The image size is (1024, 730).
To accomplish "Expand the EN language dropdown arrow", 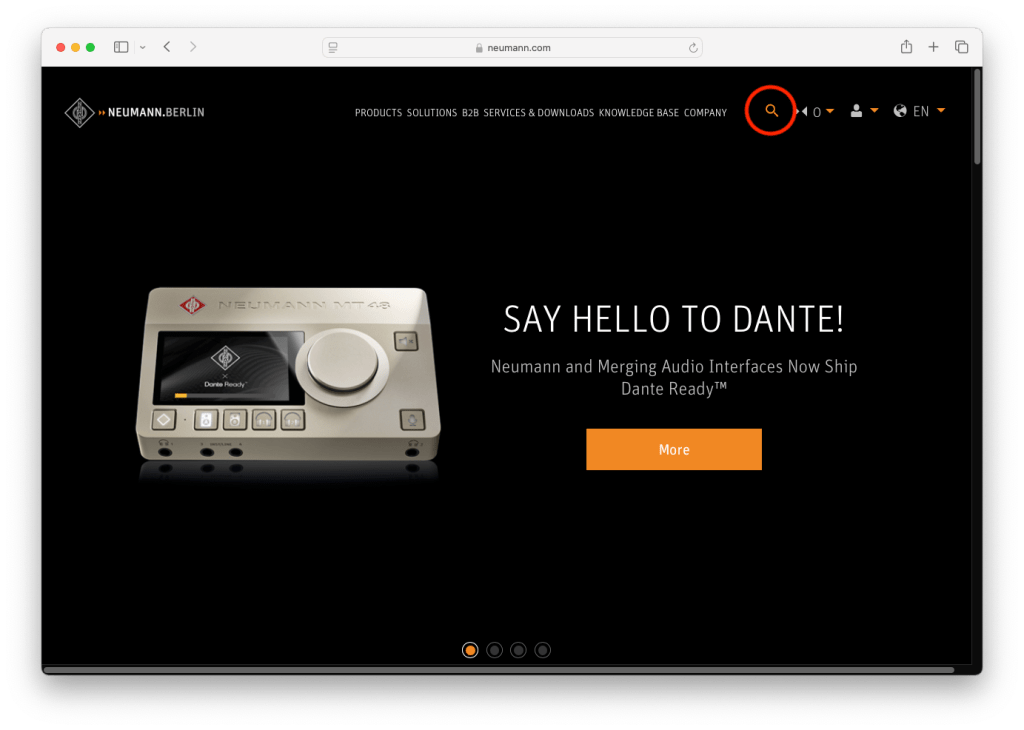I will tap(941, 111).
